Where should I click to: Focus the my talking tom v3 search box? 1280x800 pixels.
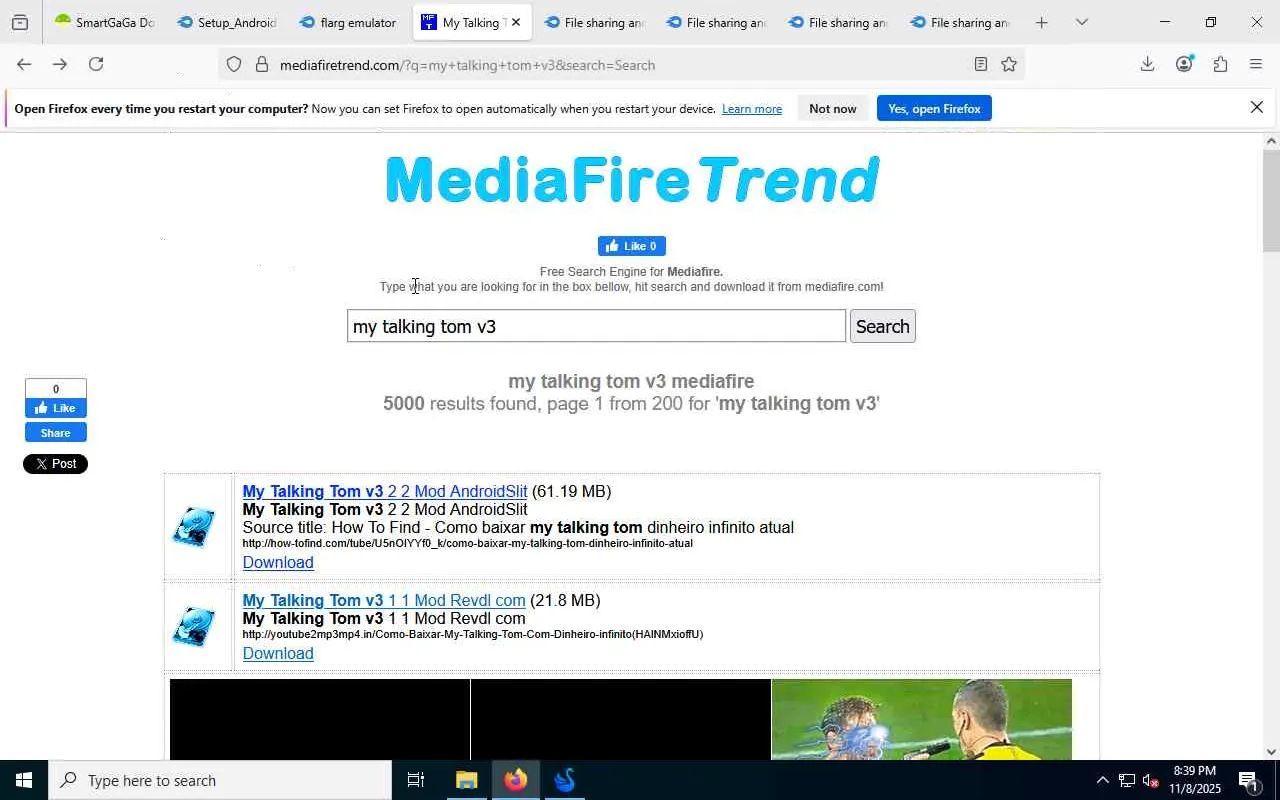coord(596,326)
